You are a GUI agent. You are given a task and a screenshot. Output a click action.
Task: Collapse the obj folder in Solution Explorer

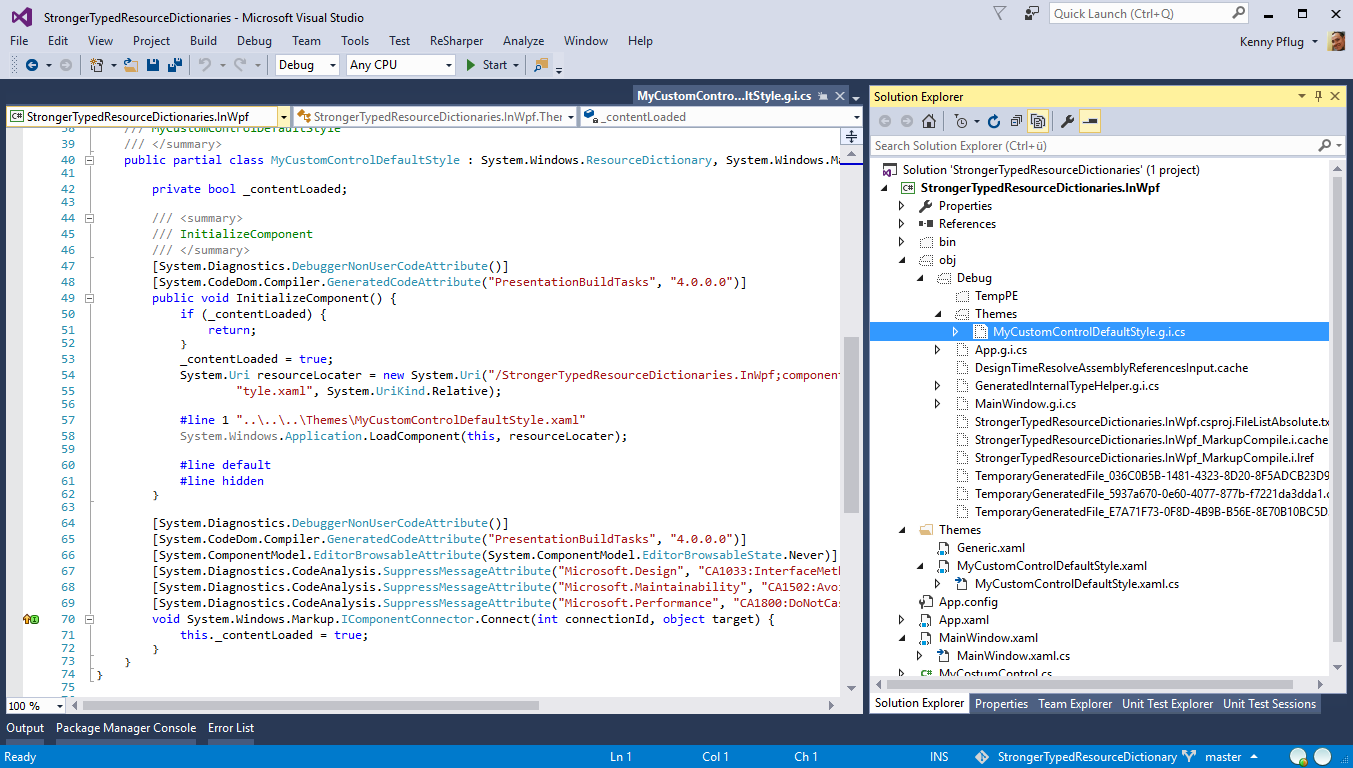901,259
